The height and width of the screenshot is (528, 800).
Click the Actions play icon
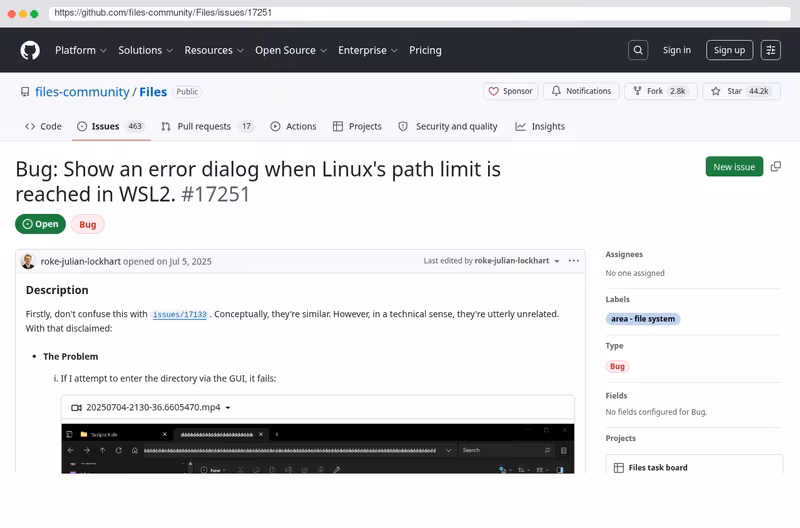(x=275, y=127)
